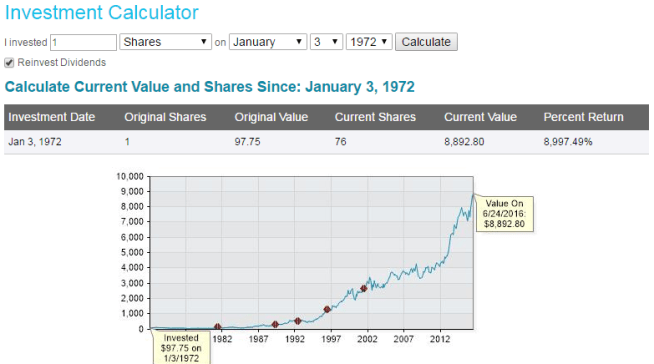The image size is (654, 364).
Task: Select the Jan 3, 1972 table cell
Action: [x=35, y=142]
